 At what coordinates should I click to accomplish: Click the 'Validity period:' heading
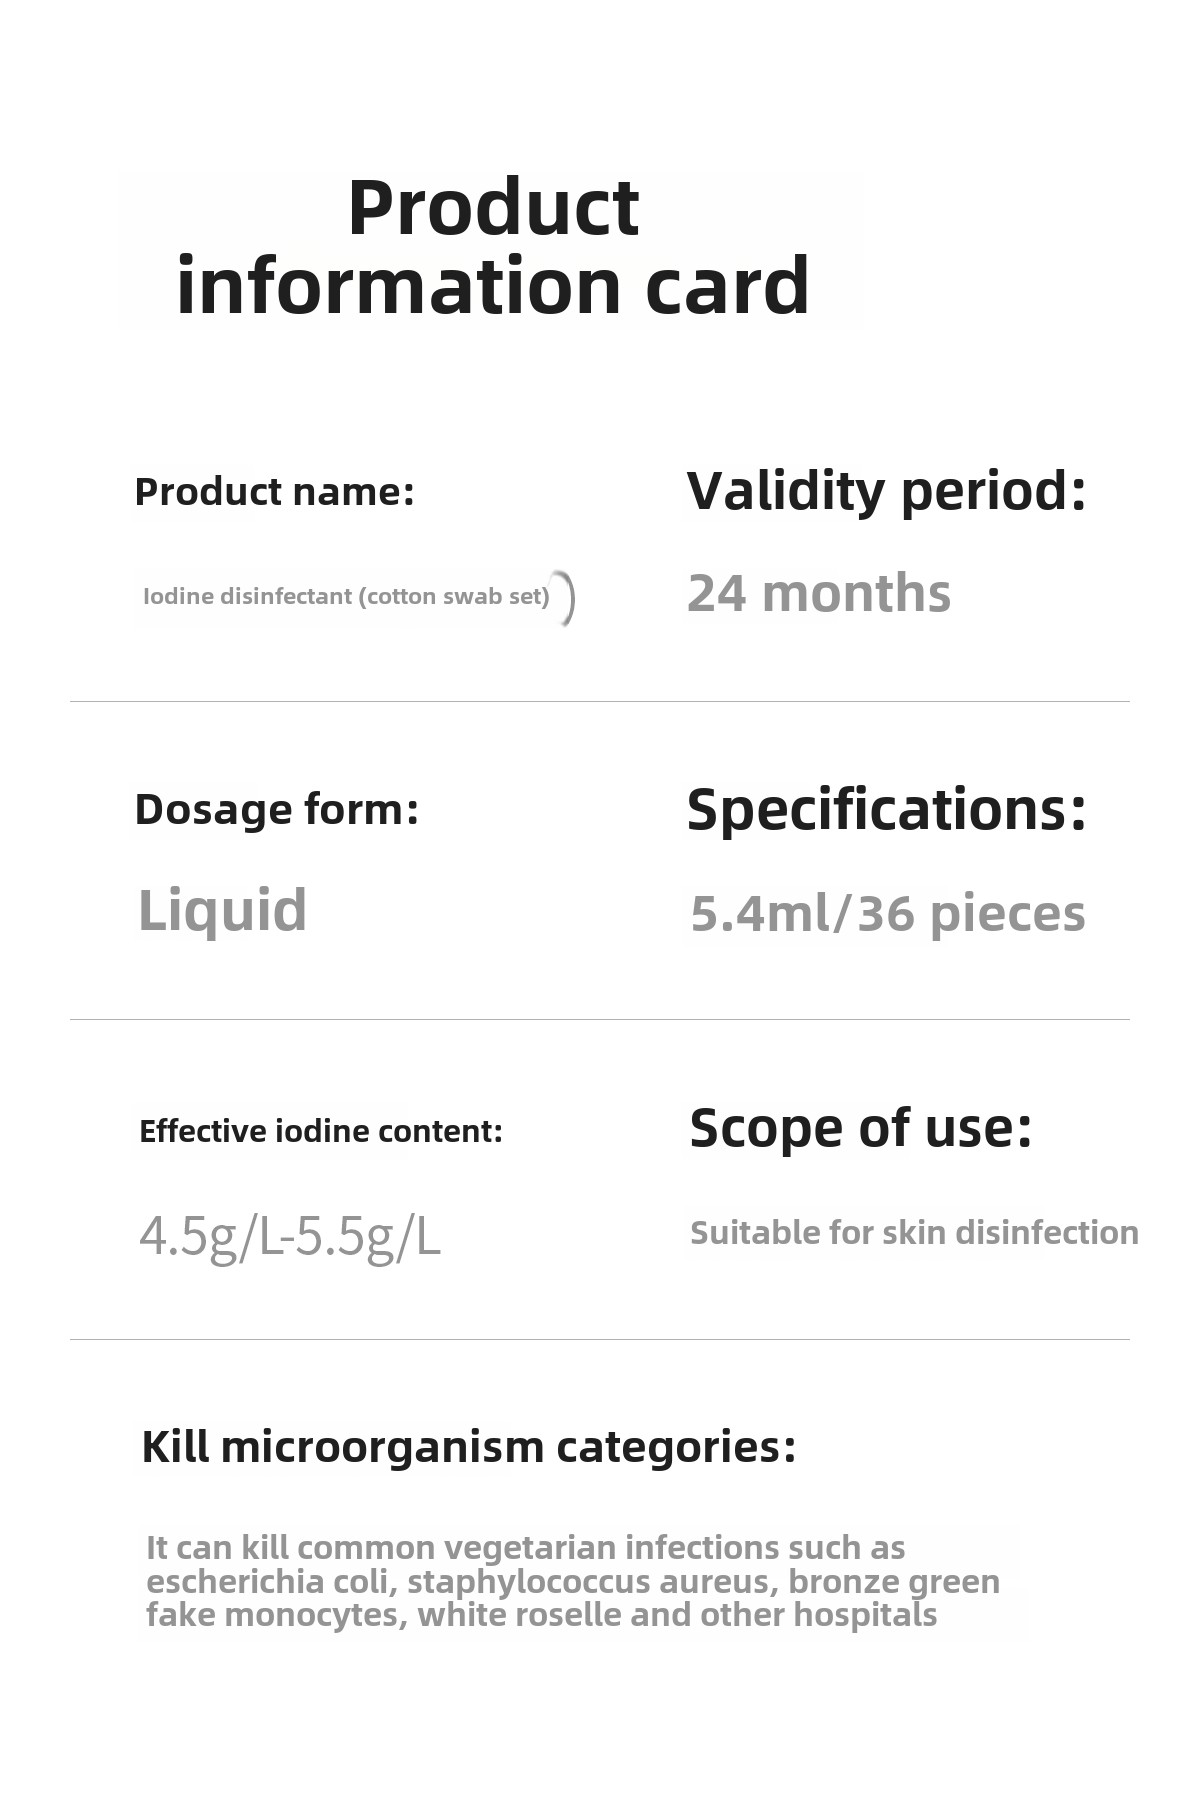886,491
